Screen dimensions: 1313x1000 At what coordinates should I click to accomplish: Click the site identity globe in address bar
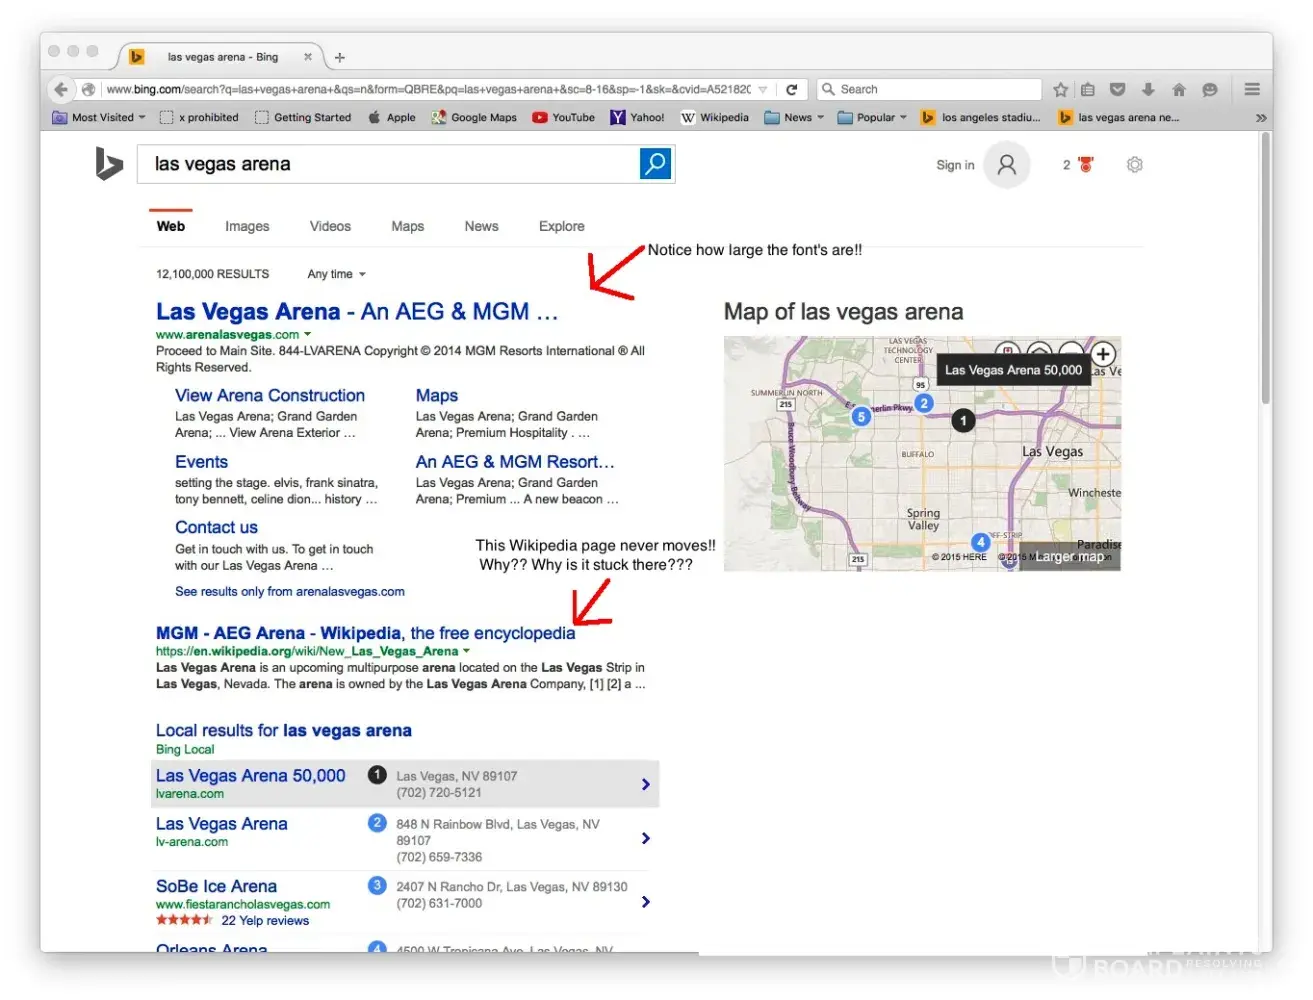(x=88, y=89)
